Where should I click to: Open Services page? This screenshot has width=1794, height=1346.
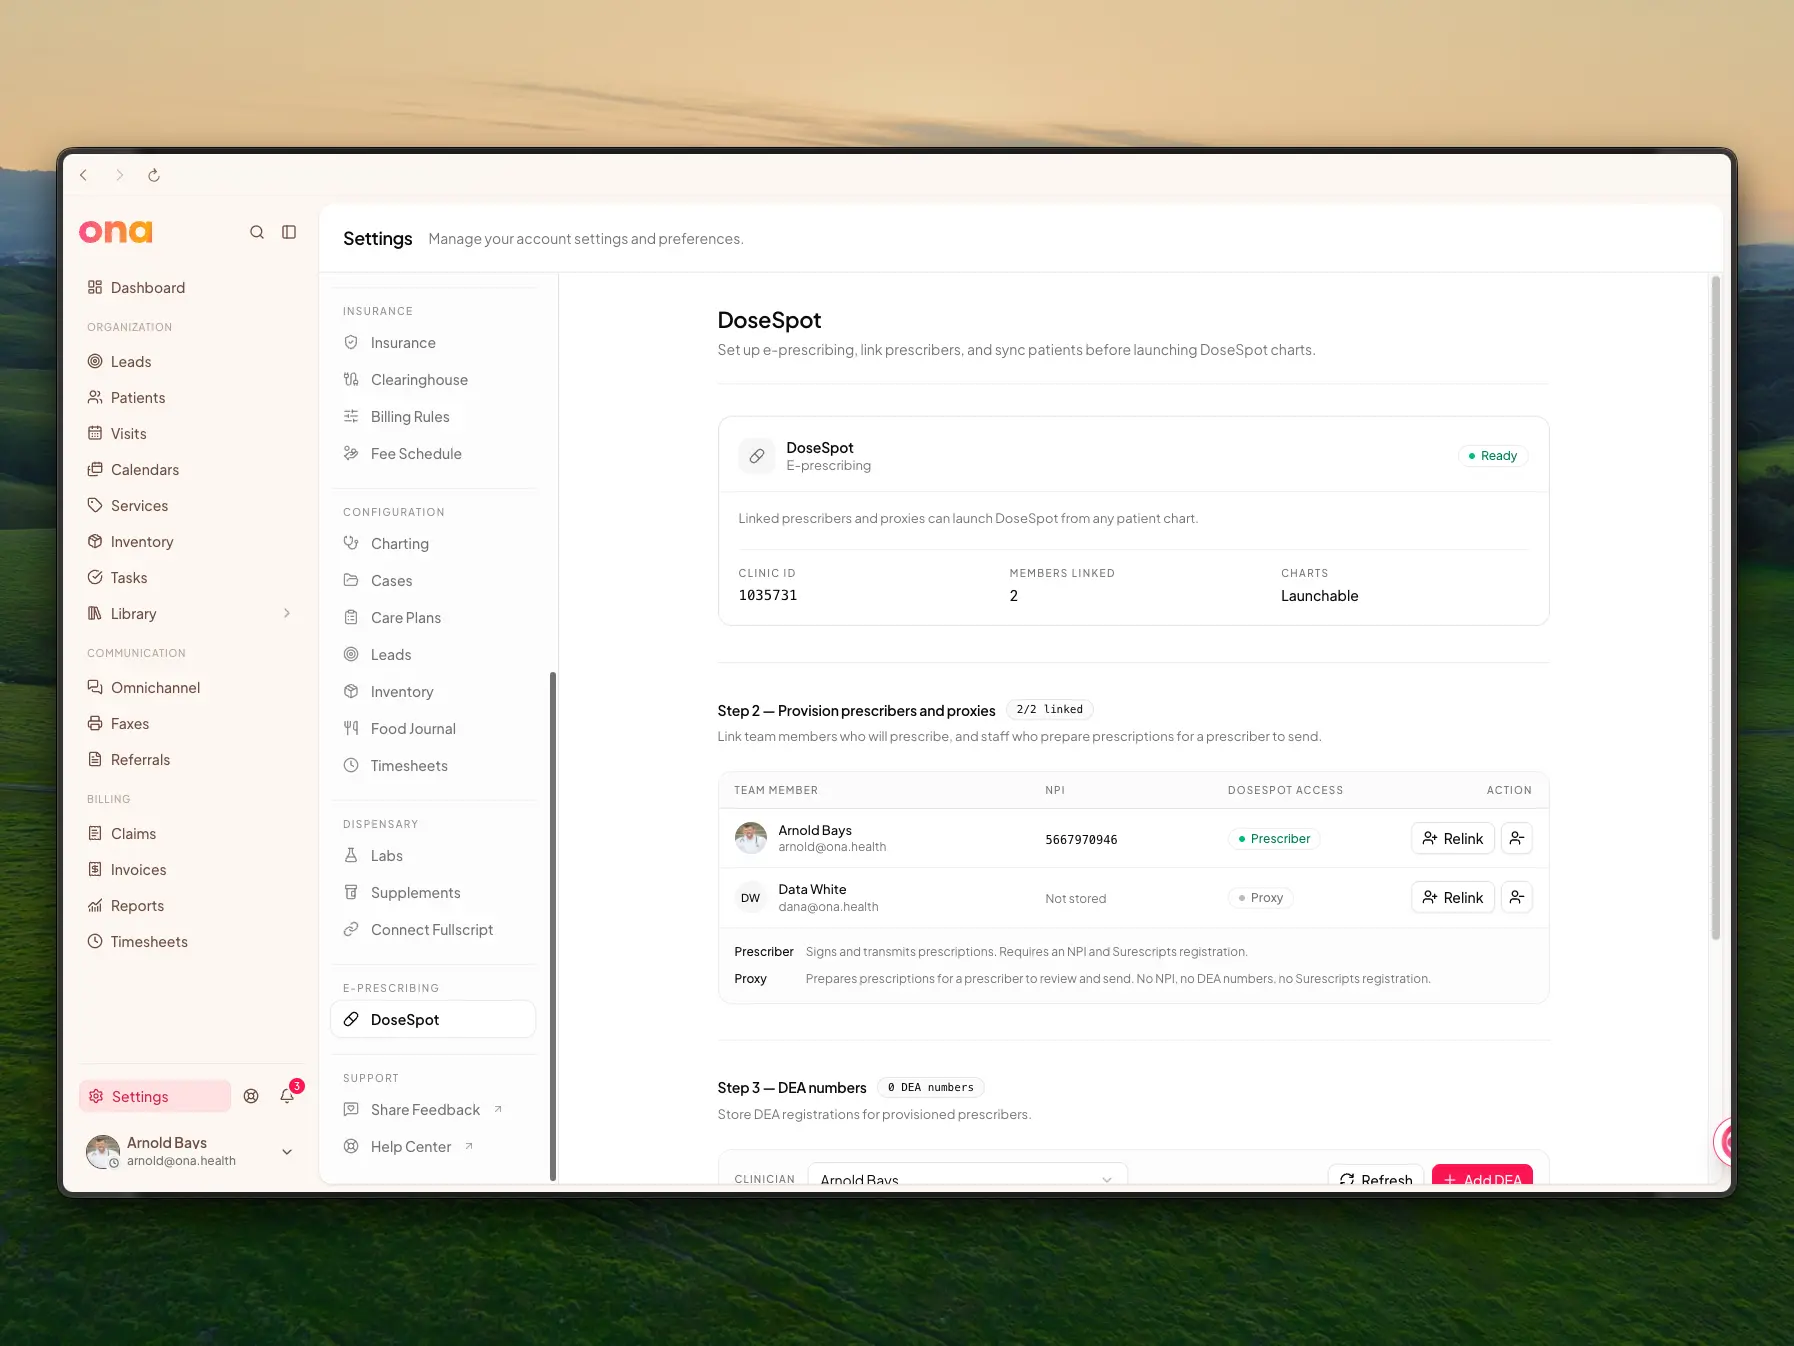tap(190, 506)
